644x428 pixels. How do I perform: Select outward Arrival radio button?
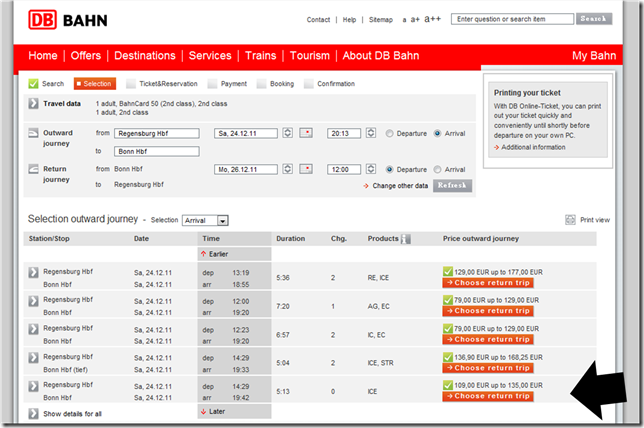pyautogui.click(x=437, y=133)
